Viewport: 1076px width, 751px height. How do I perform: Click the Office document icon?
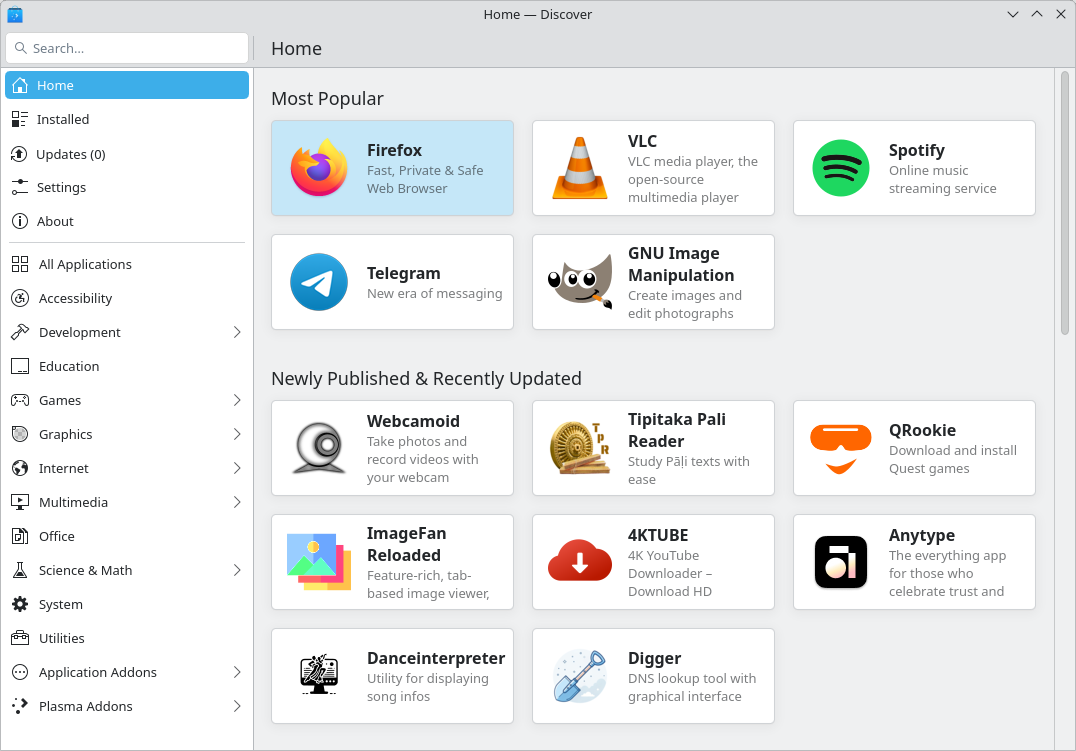click(x=20, y=536)
